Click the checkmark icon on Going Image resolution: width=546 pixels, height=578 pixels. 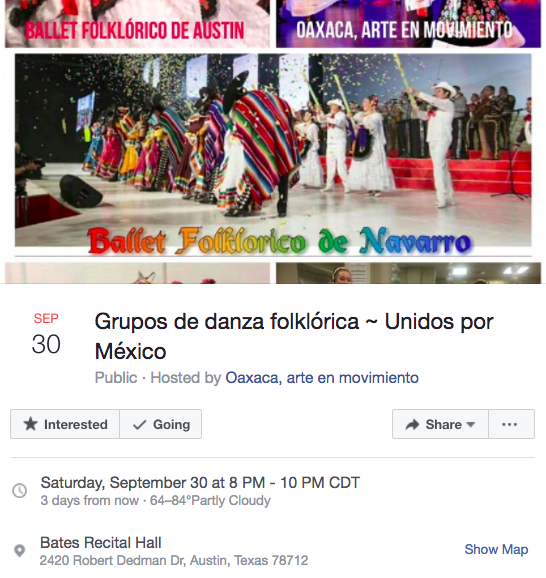click(x=140, y=425)
